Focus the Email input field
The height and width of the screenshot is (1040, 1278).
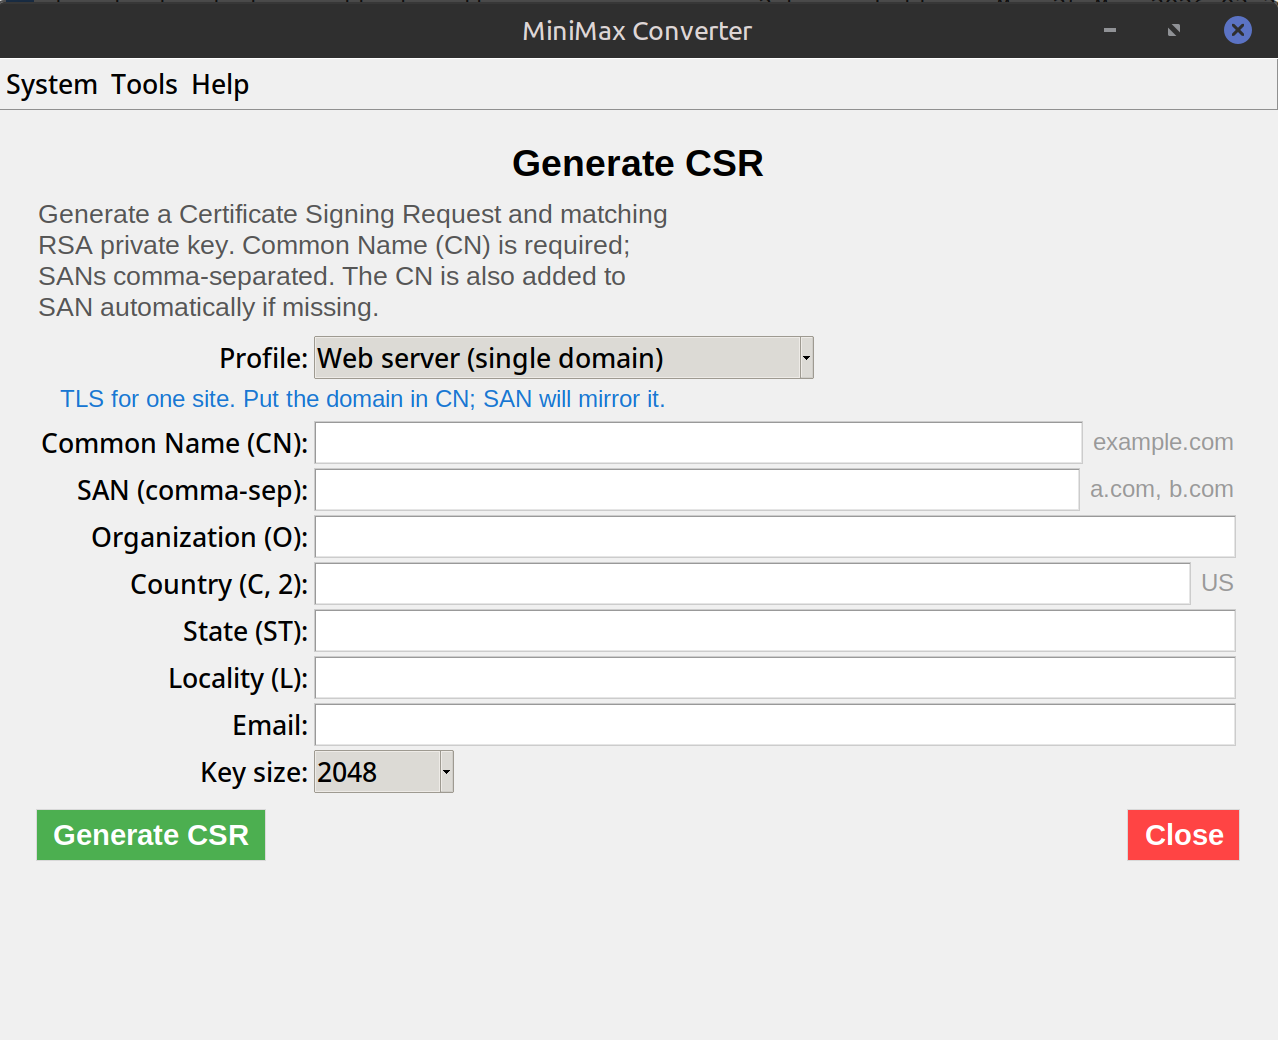[x=775, y=725]
